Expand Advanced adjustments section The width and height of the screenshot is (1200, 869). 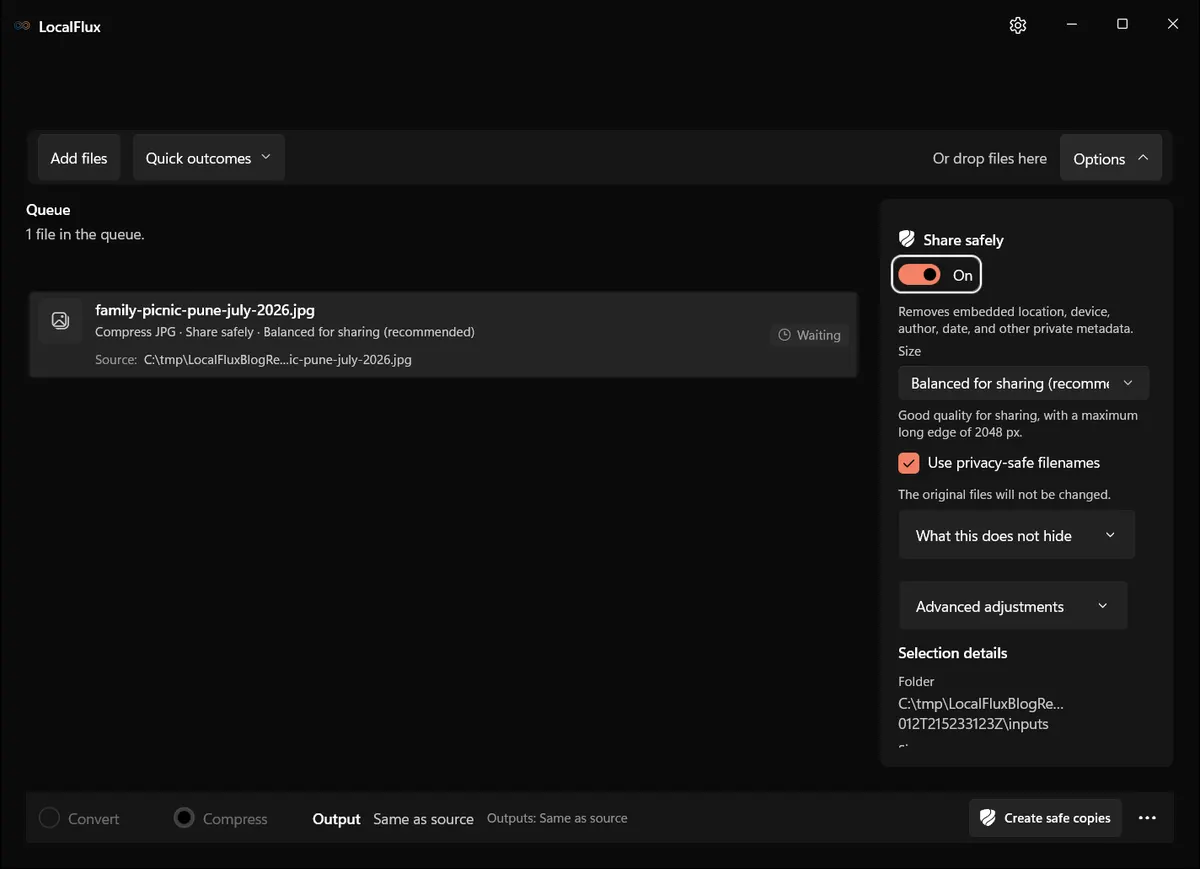click(1013, 606)
